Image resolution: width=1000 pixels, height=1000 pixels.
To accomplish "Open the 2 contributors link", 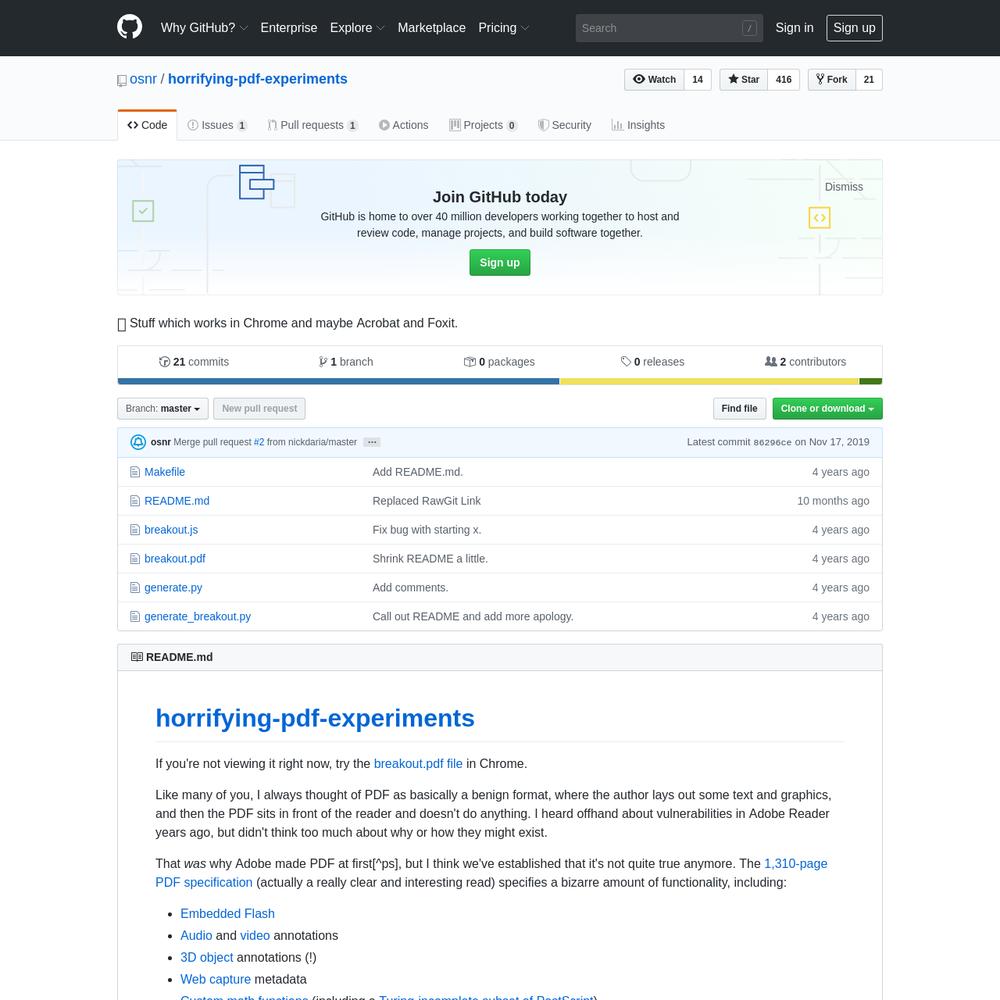I will click(x=805, y=362).
